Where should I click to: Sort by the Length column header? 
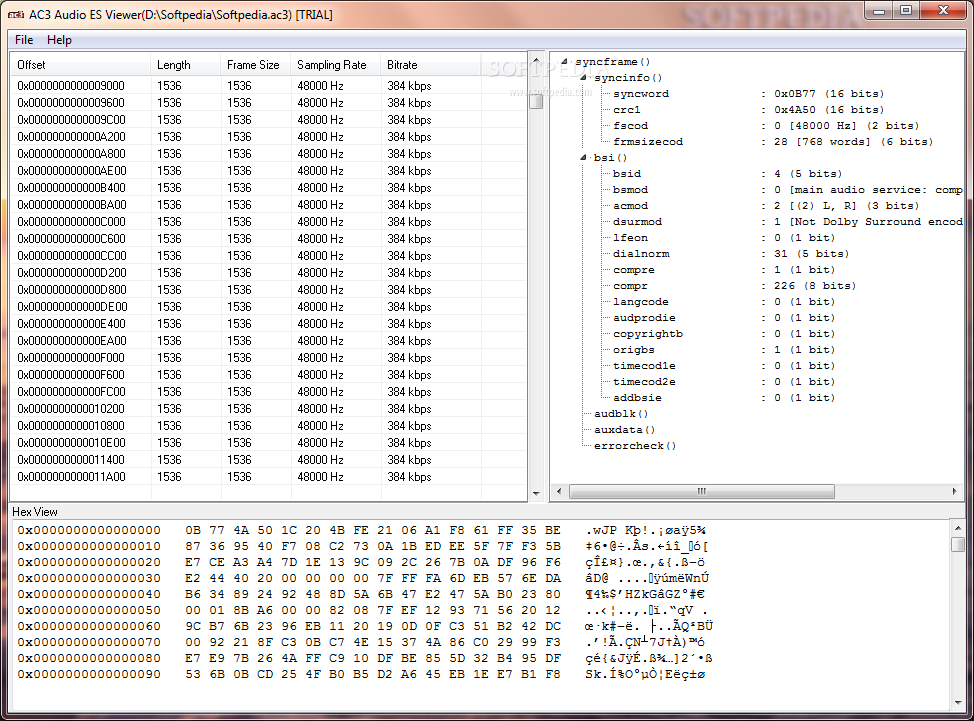click(x=185, y=65)
